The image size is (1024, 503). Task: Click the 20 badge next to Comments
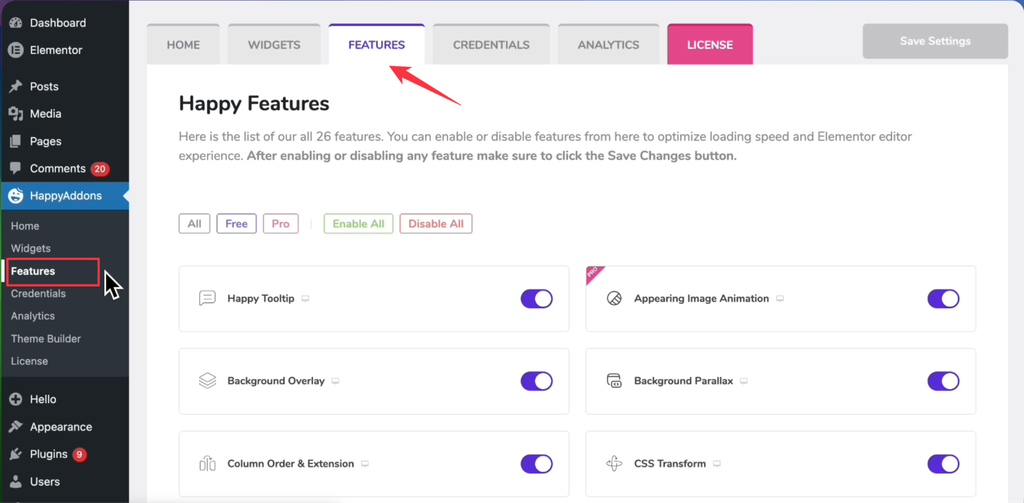point(100,169)
